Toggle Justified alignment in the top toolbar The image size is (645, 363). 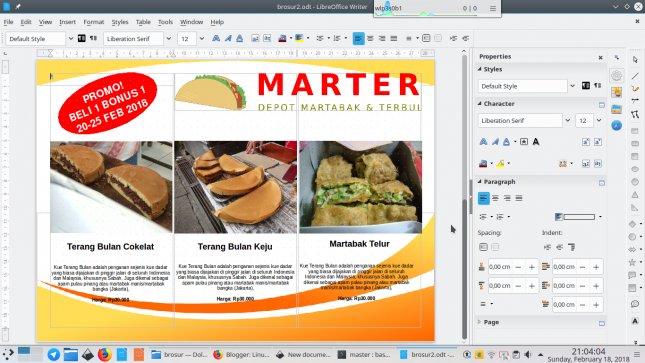394,38
